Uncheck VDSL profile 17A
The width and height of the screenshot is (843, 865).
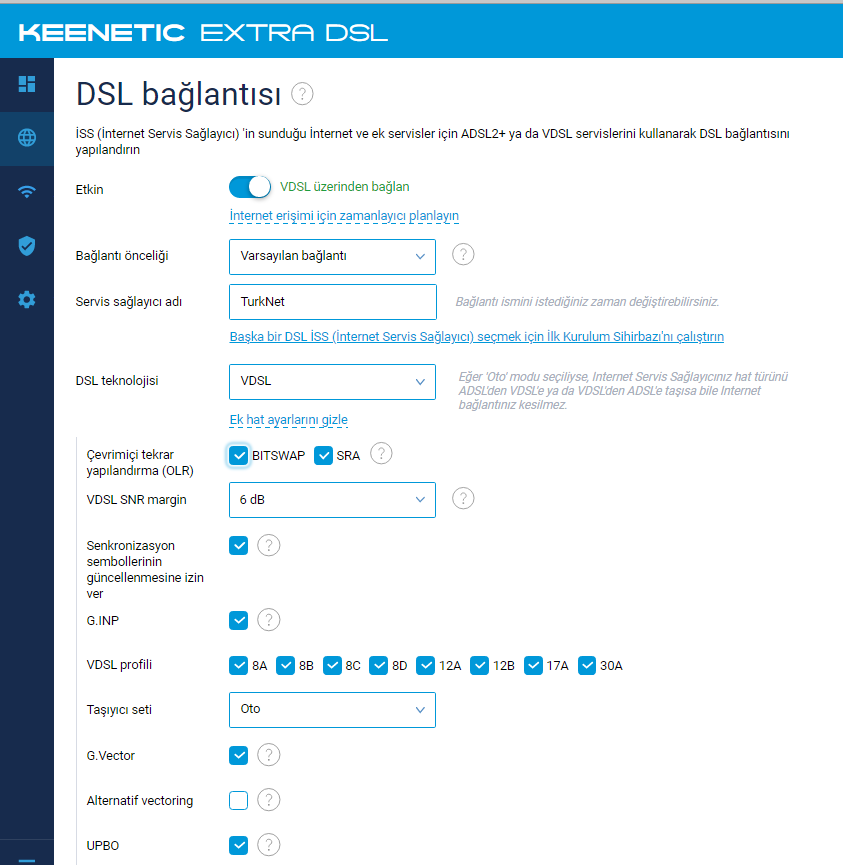point(533,665)
